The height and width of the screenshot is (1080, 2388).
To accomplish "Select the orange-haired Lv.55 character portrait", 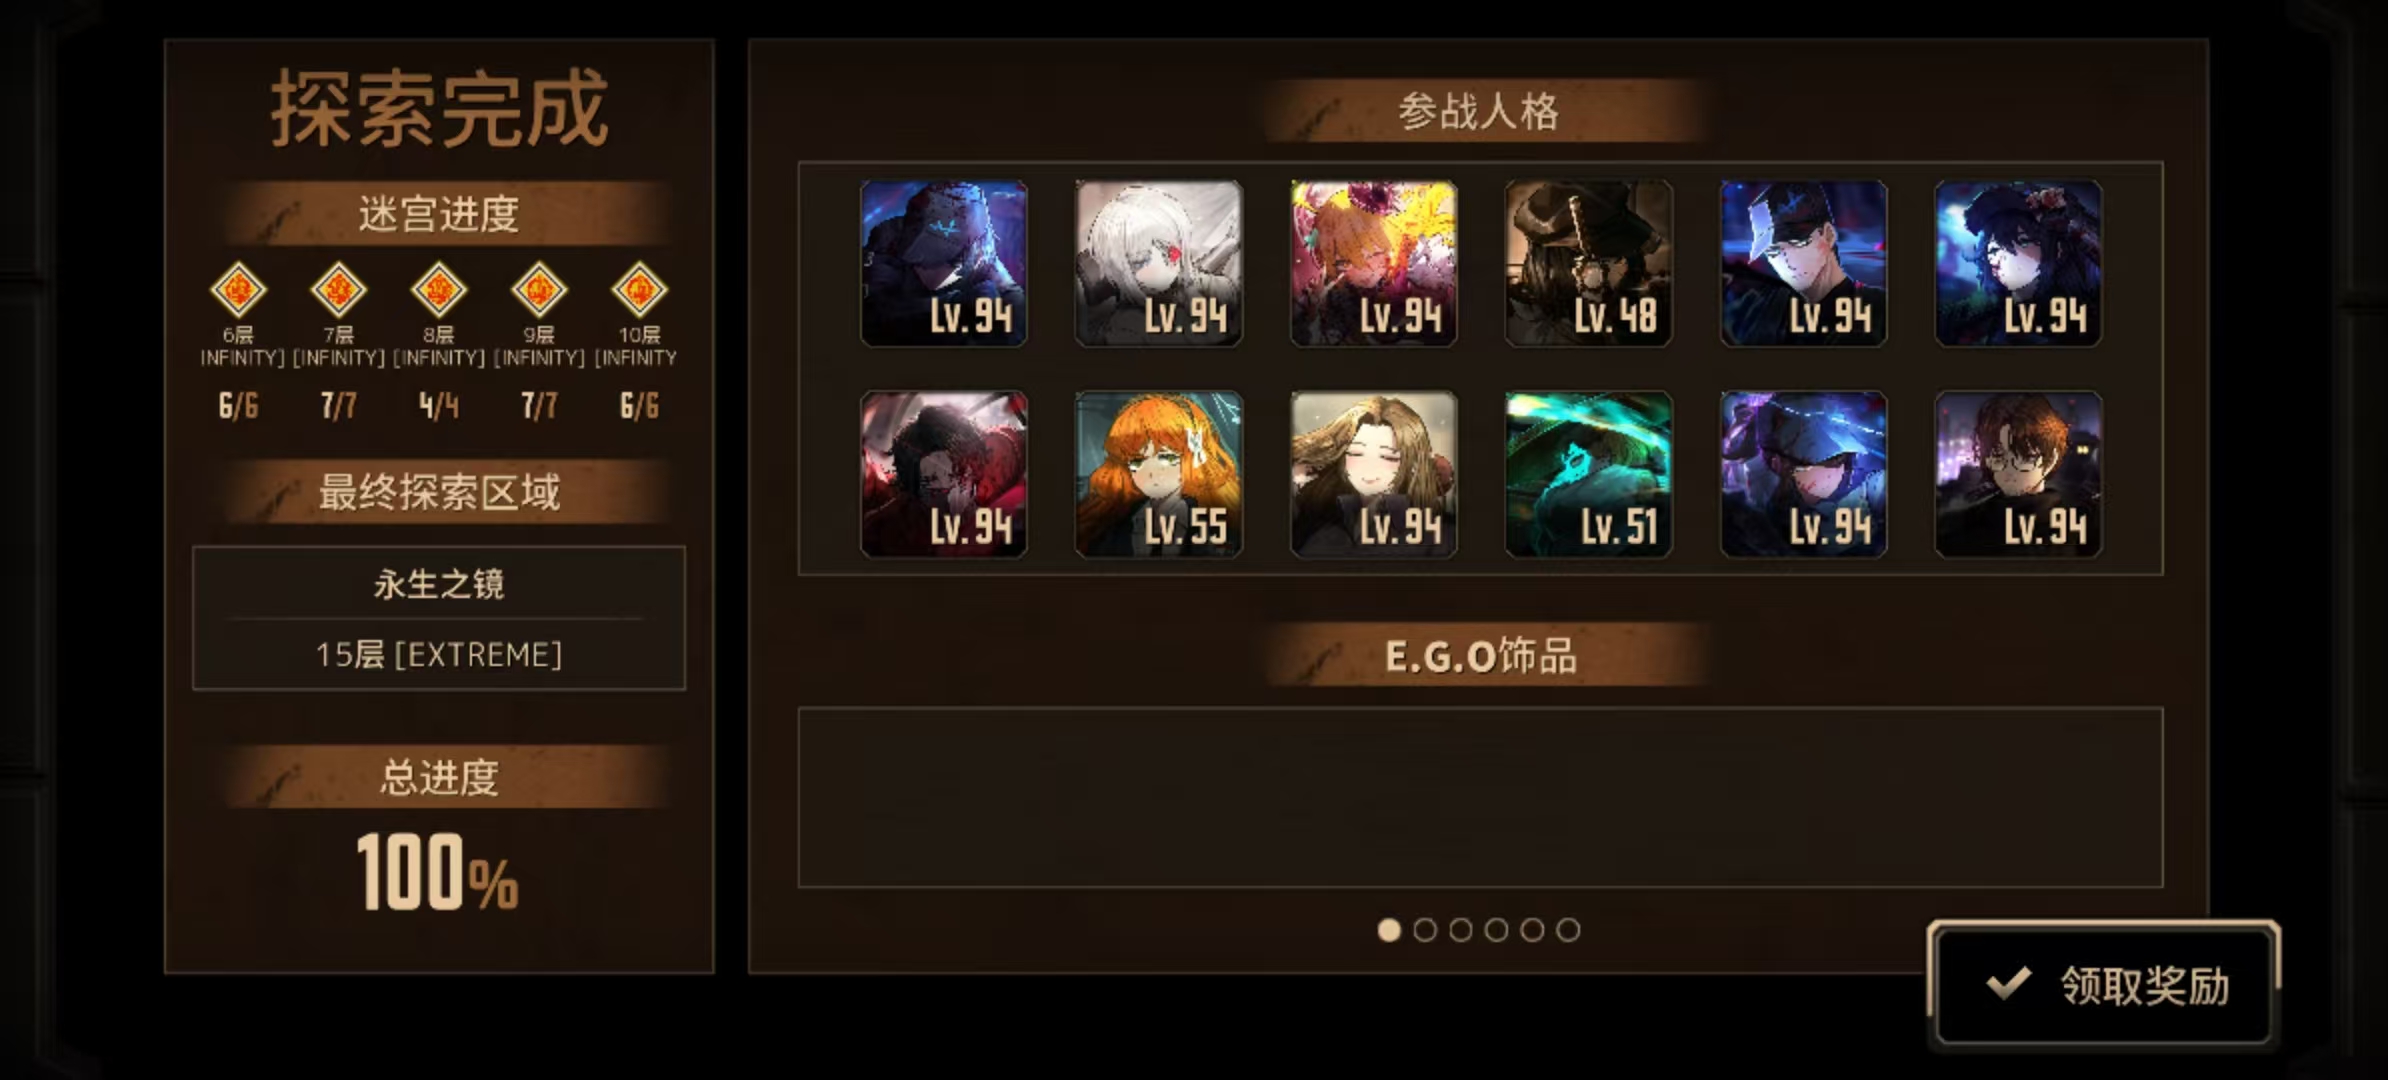I will (1159, 474).
